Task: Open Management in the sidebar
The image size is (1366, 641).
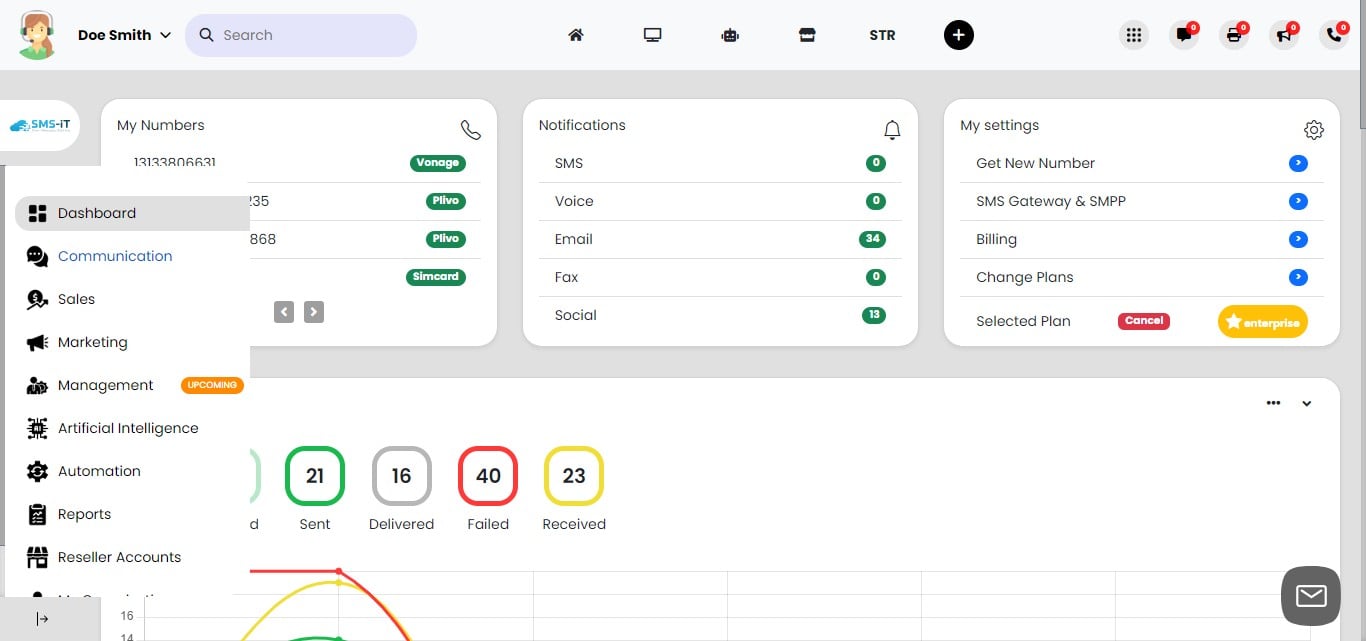Action: click(105, 385)
